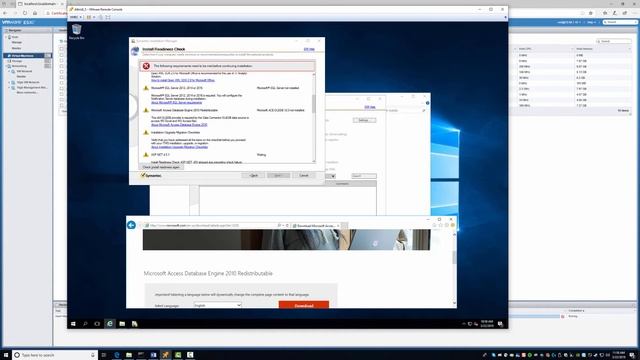The height and width of the screenshot is (360, 640).
Task: Open the VM's Start menu
Action: pyautogui.click(x=73, y=324)
